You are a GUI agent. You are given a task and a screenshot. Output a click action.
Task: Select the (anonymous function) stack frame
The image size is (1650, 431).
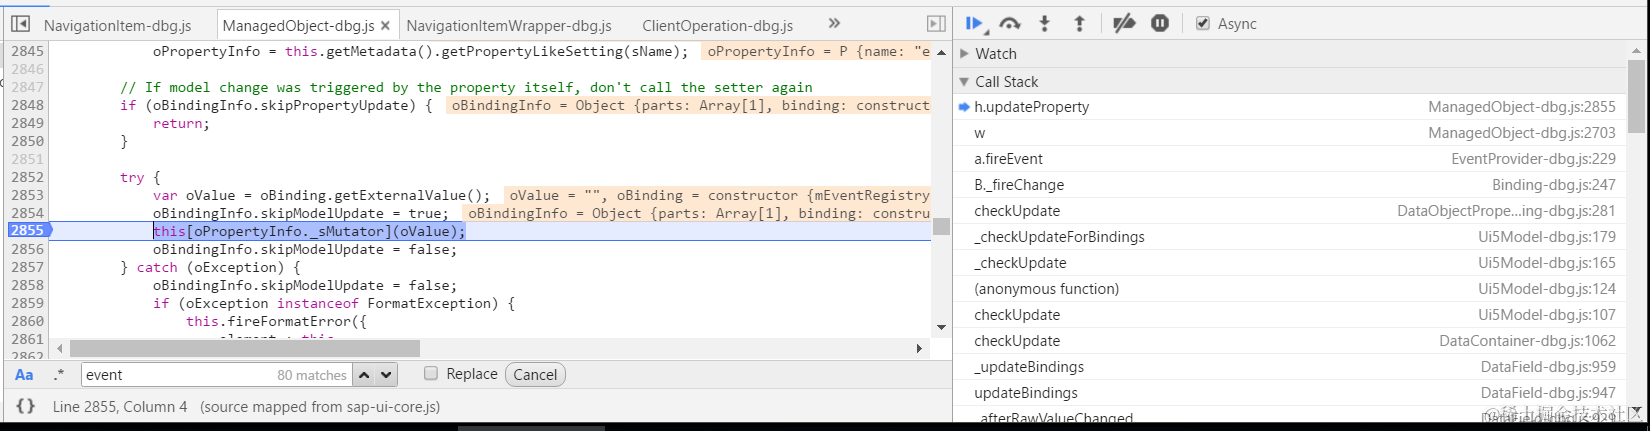[1291, 289]
